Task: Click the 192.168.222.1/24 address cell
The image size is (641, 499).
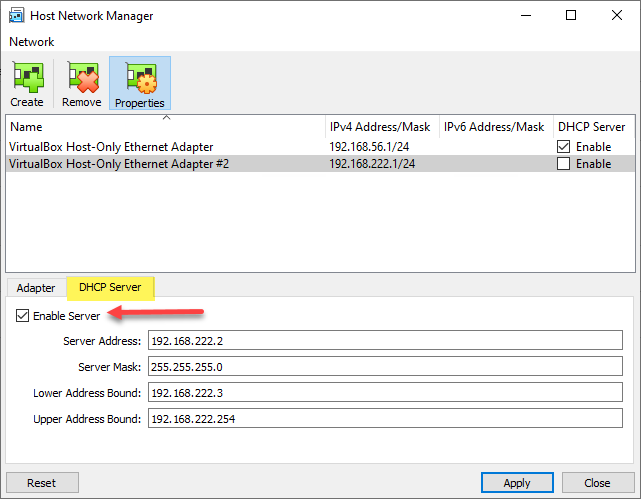Action: tap(372, 163)
